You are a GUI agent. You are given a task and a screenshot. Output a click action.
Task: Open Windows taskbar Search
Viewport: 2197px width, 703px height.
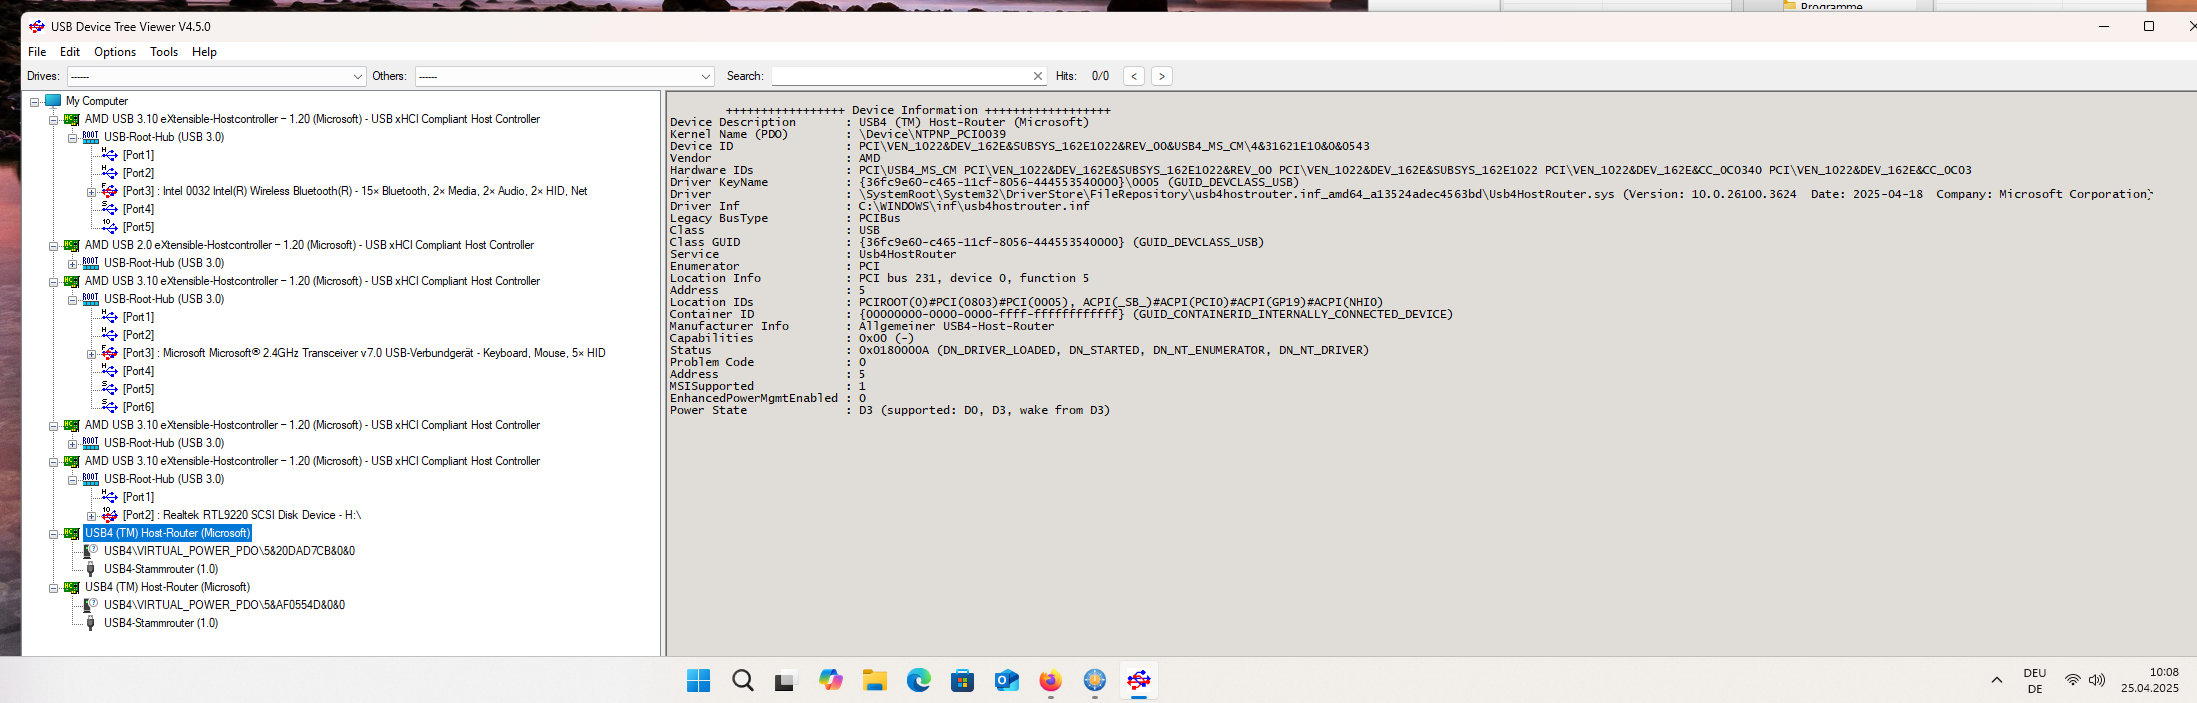point(742,681)
